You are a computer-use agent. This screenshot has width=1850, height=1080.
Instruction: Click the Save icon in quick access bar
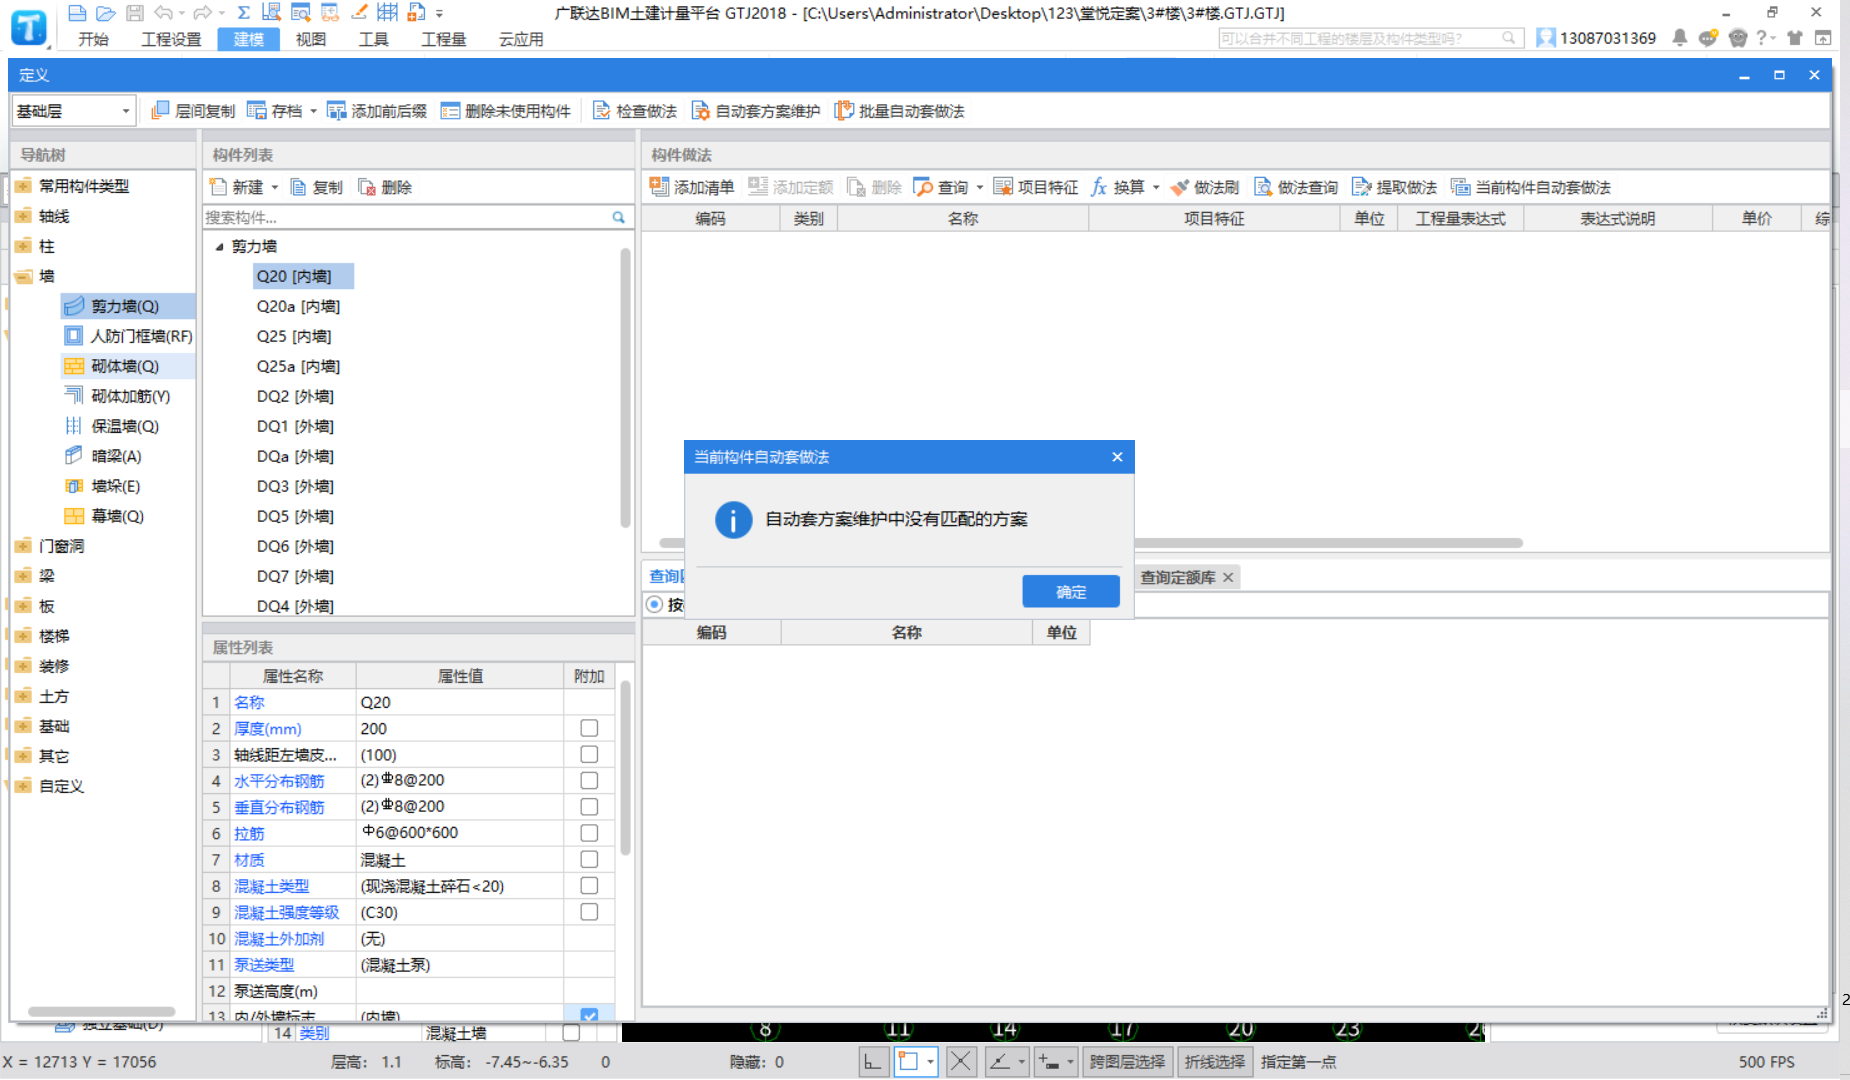click(x=135, y=13)
